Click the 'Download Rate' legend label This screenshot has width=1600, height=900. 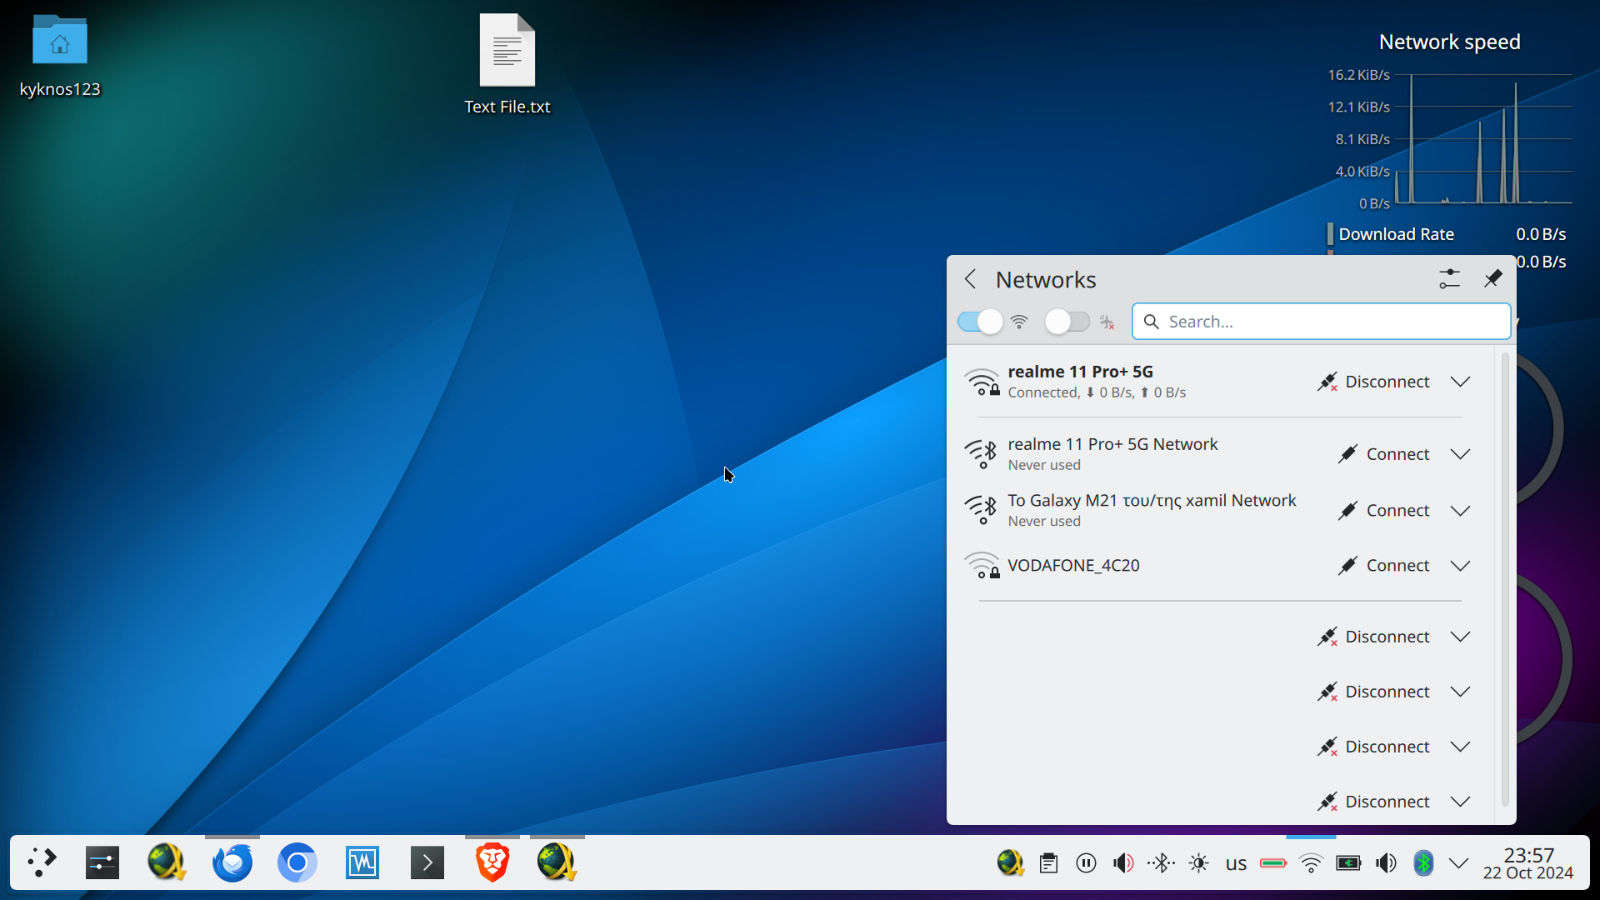click(x=1396, y=234)
